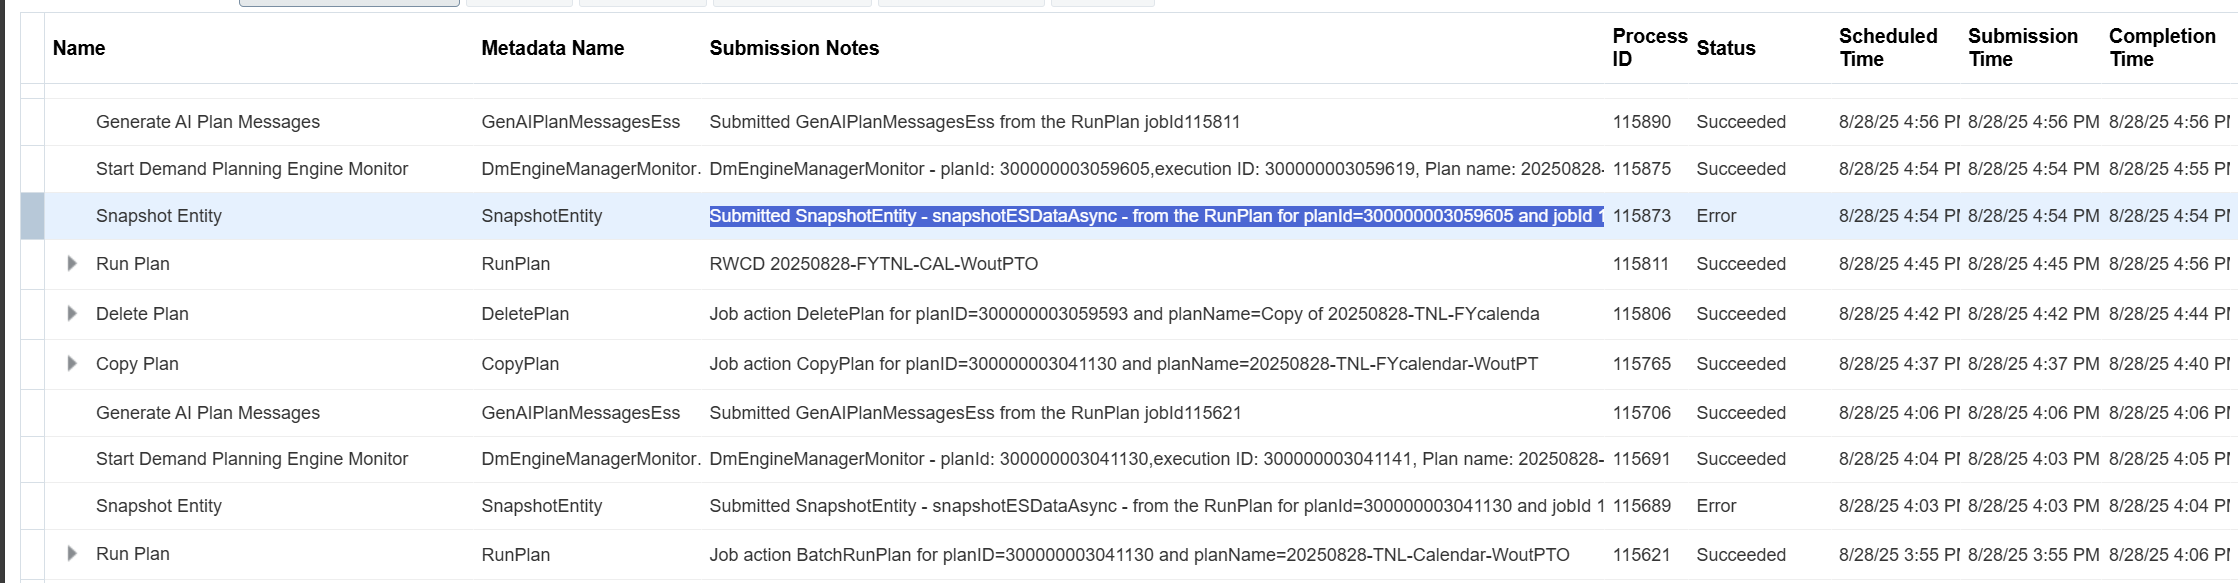This screenshot has height=583, width=2238.
Task: Expand the Delete Plan row
Action: (x=71, y=313)
